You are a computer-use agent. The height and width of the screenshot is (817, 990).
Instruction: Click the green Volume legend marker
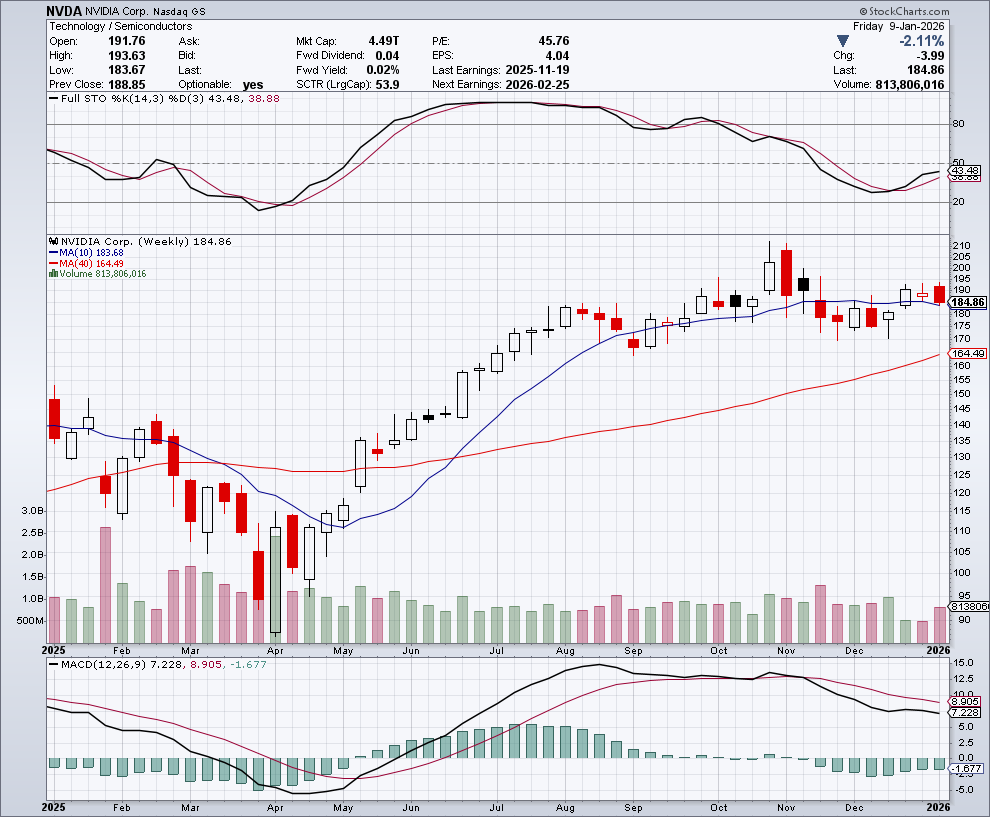(53, 274)
